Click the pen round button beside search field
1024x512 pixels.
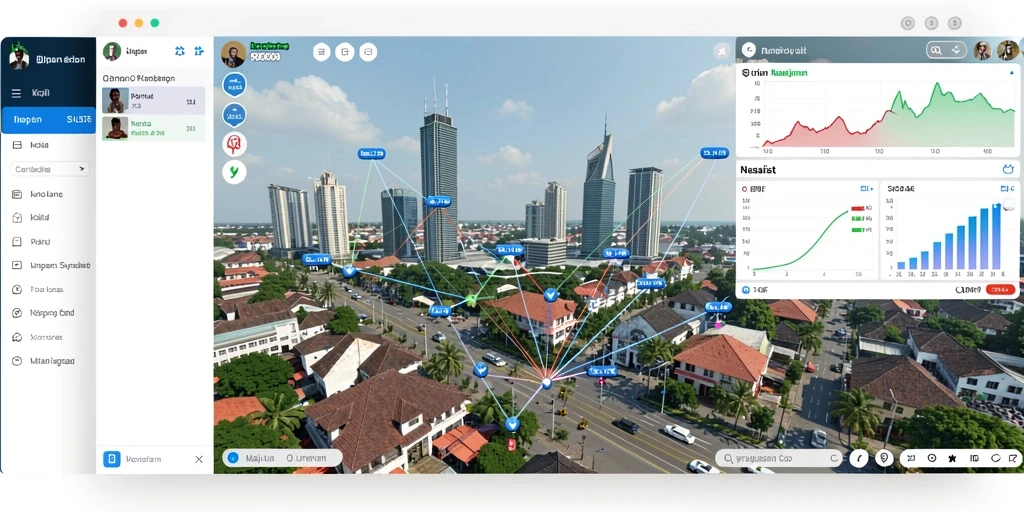pyautogui.click(x=858, y=458)
